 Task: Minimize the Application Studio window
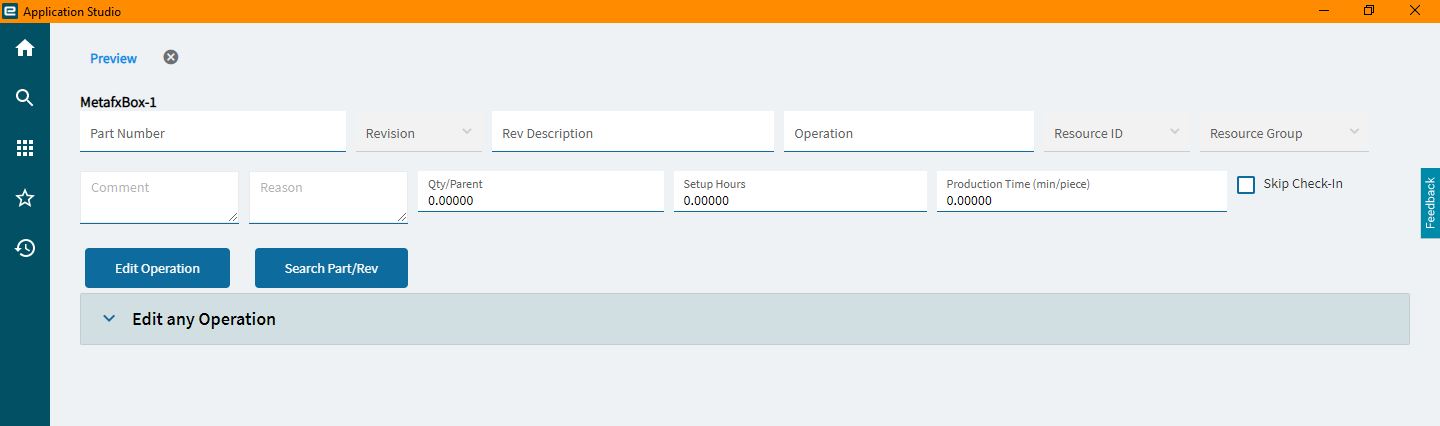[x=1323, y=11]
